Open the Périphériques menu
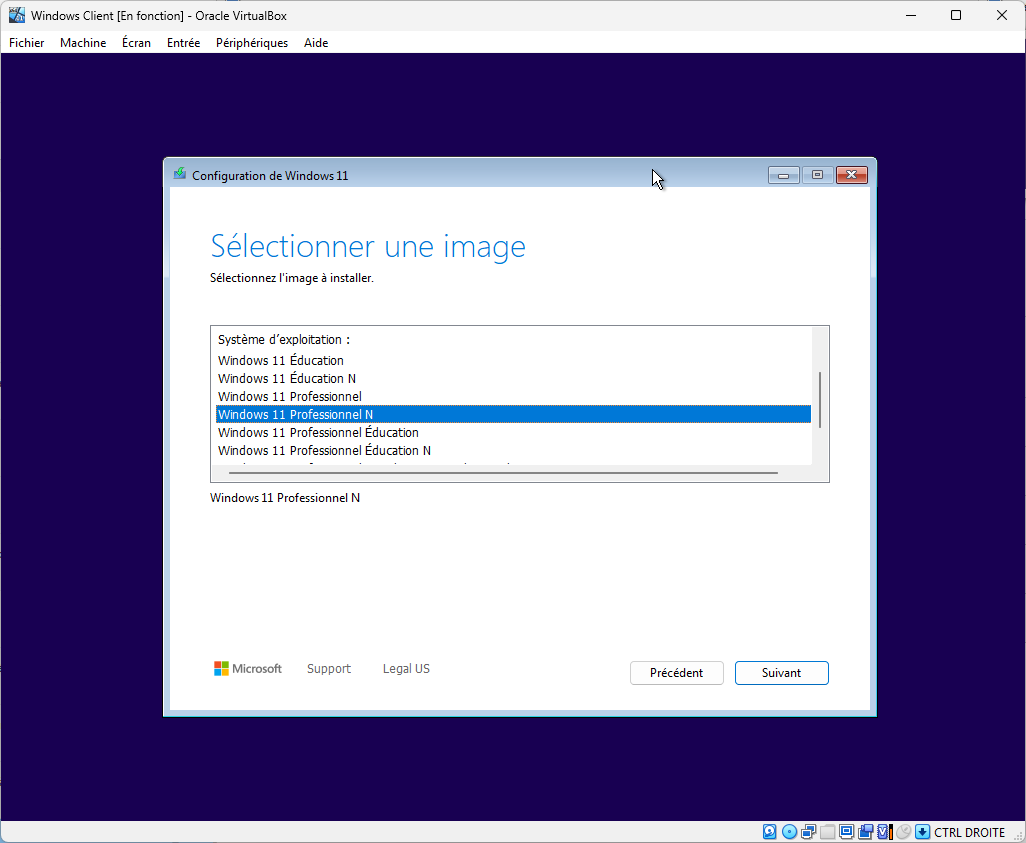 (252, 43)
